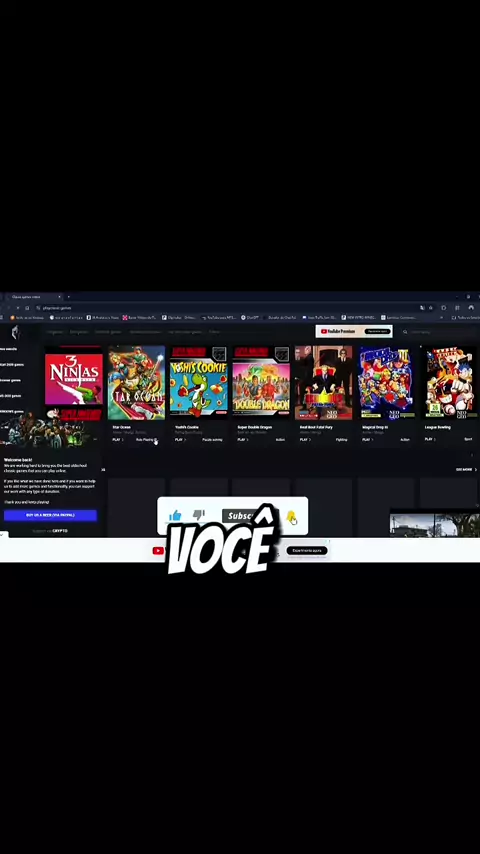Open the 3 Ninjas game cover
The width and height of the screenshot is (480, 854).
click(x=74, y=382)
